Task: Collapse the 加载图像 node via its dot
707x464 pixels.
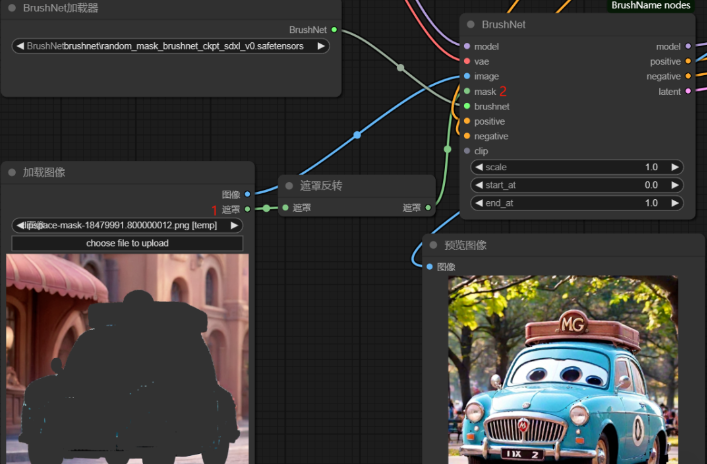Action: click(12, 172)
